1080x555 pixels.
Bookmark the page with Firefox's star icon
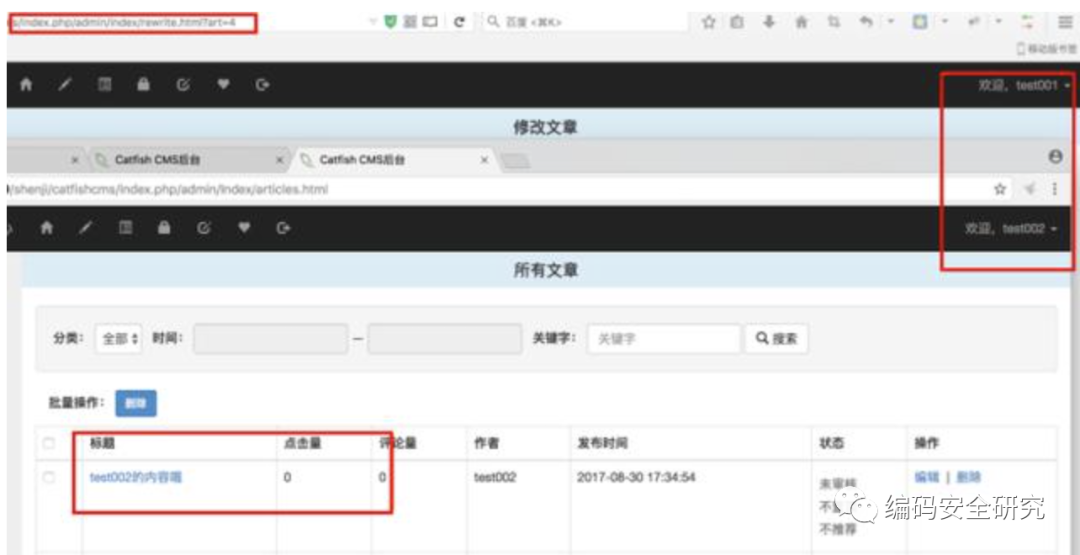pyautogui.click(x=708, y=22)
